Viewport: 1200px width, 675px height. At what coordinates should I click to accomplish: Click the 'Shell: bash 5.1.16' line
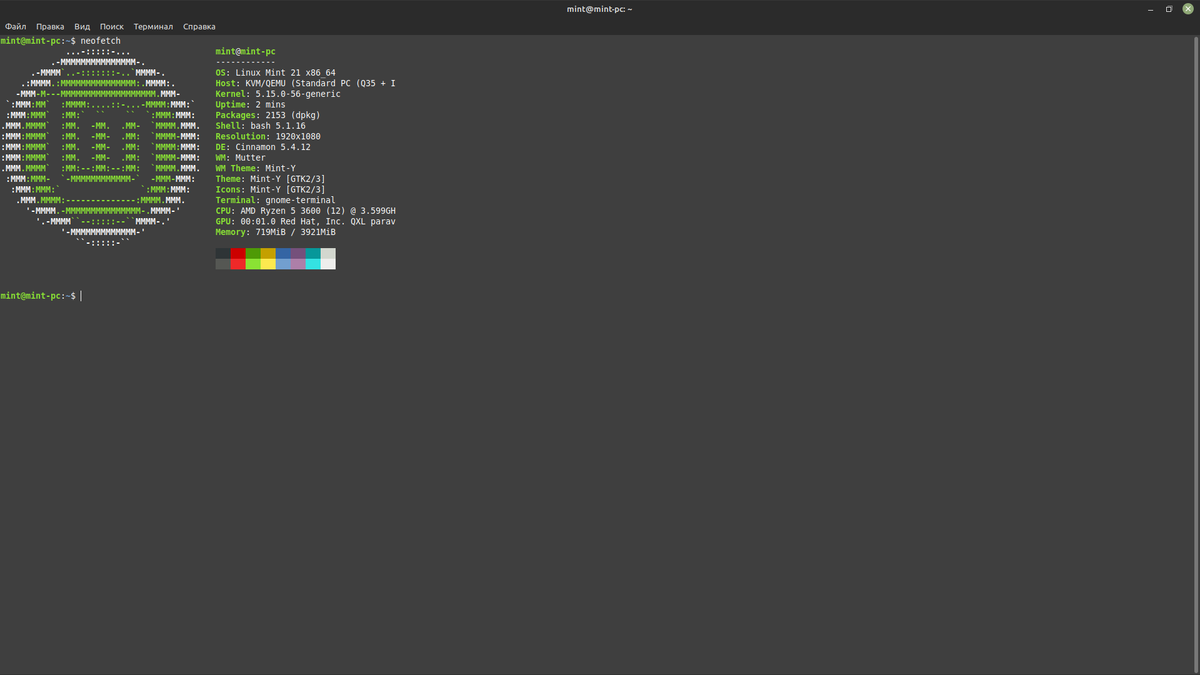260,125
